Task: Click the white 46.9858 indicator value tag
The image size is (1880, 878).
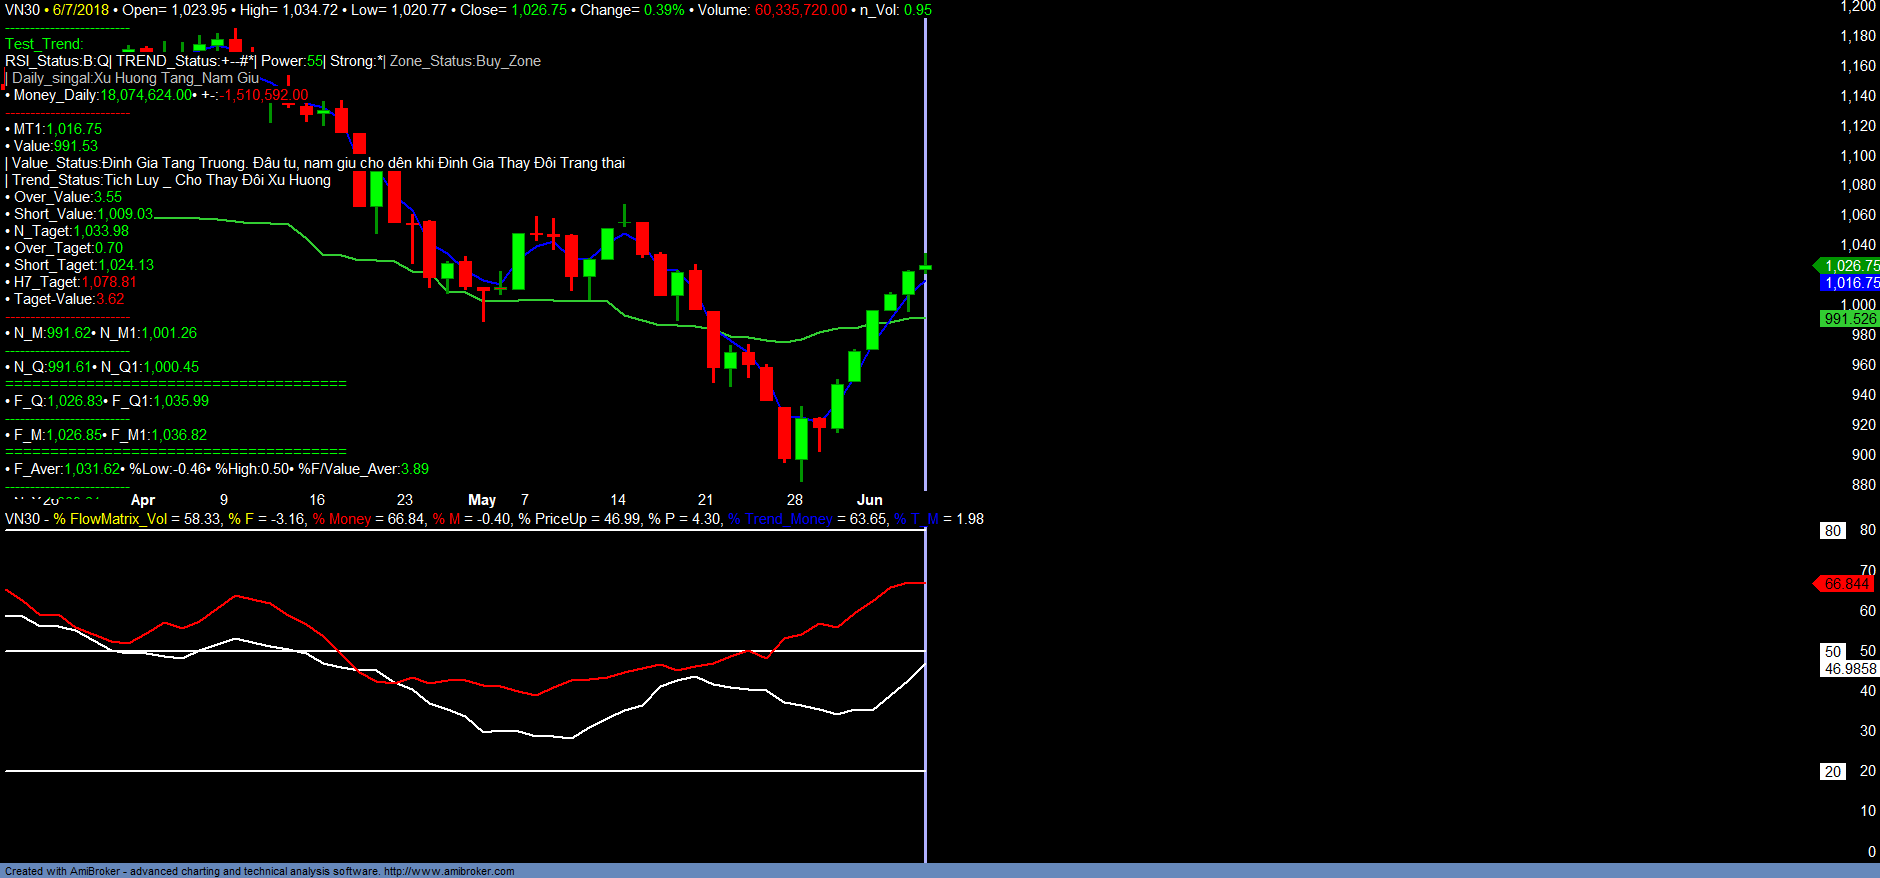Action: 1850,669
